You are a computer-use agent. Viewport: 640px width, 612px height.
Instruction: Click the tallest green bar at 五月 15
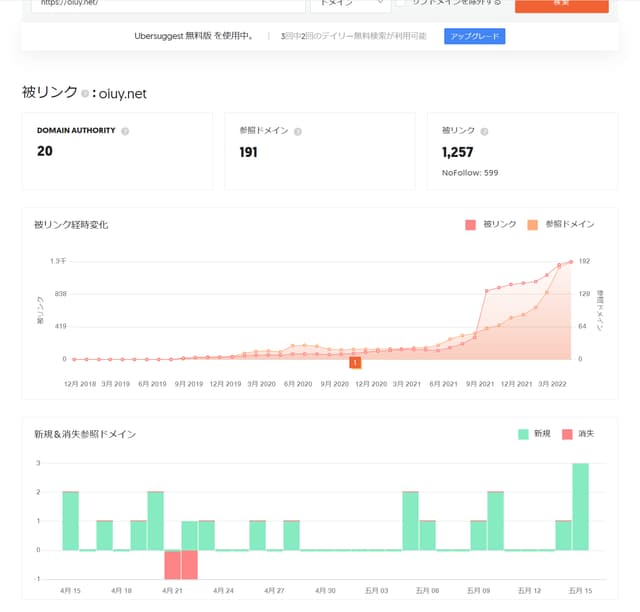pos(580,507)
